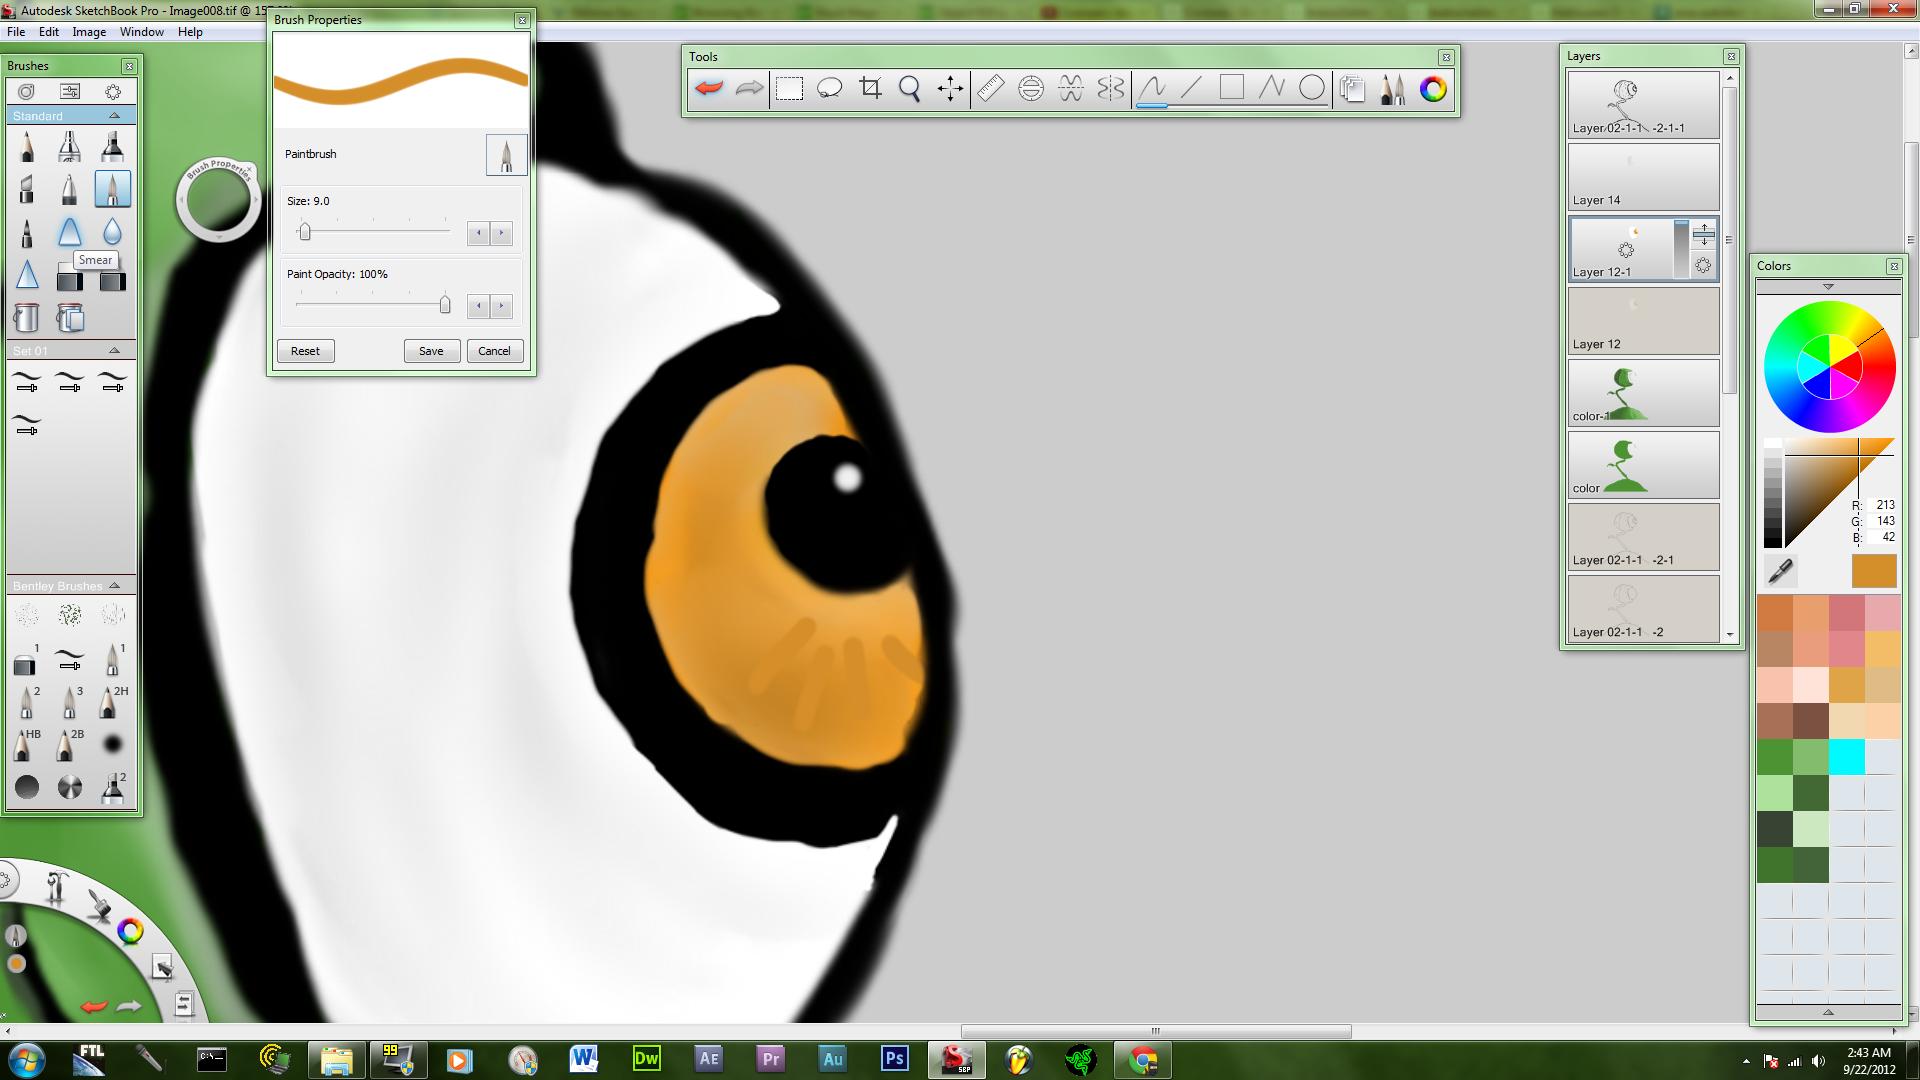The image size is (1920, 1080).
Task: Select the Oval draw style
Action: (1312, 89)
